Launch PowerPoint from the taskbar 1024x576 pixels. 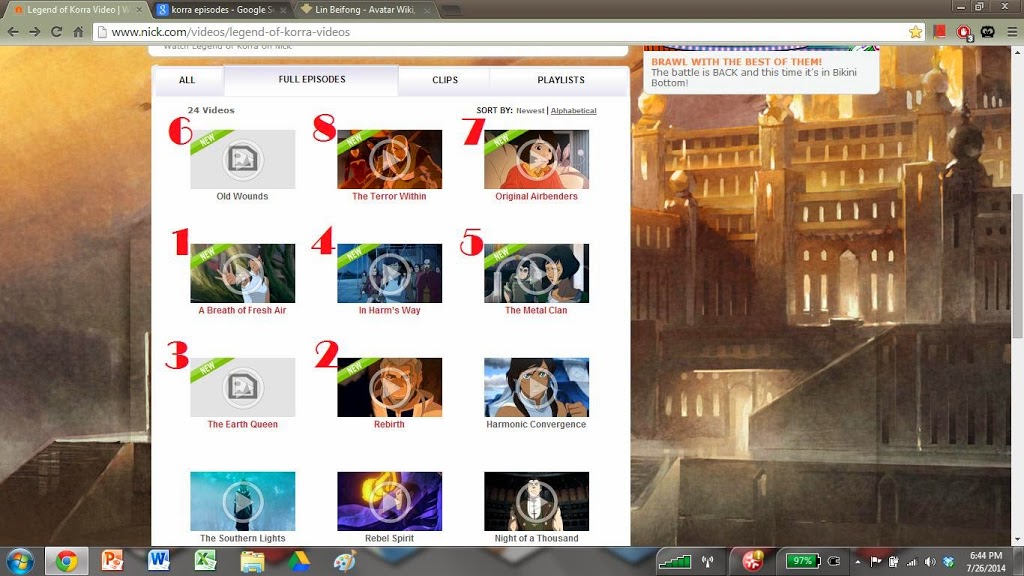coord(112,561)
